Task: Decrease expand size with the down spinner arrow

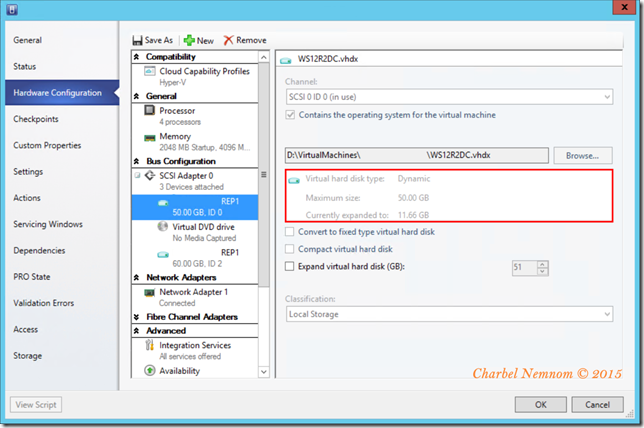Action: pos(543,272)
